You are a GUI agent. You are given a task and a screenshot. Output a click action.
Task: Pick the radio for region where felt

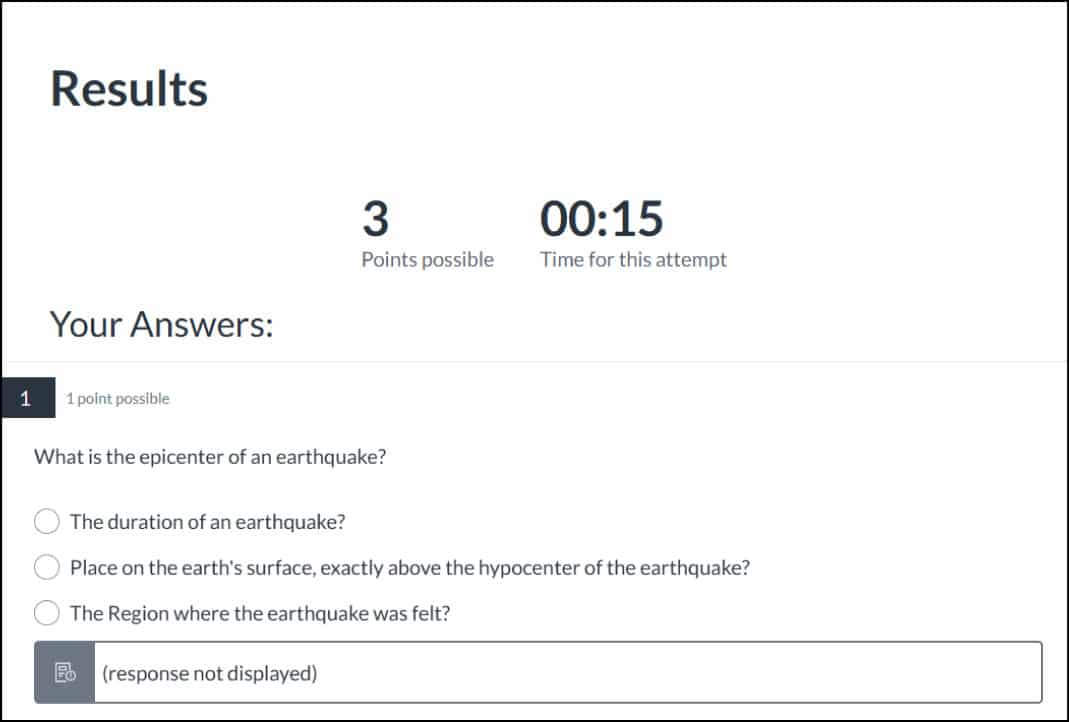click(47, 613)
